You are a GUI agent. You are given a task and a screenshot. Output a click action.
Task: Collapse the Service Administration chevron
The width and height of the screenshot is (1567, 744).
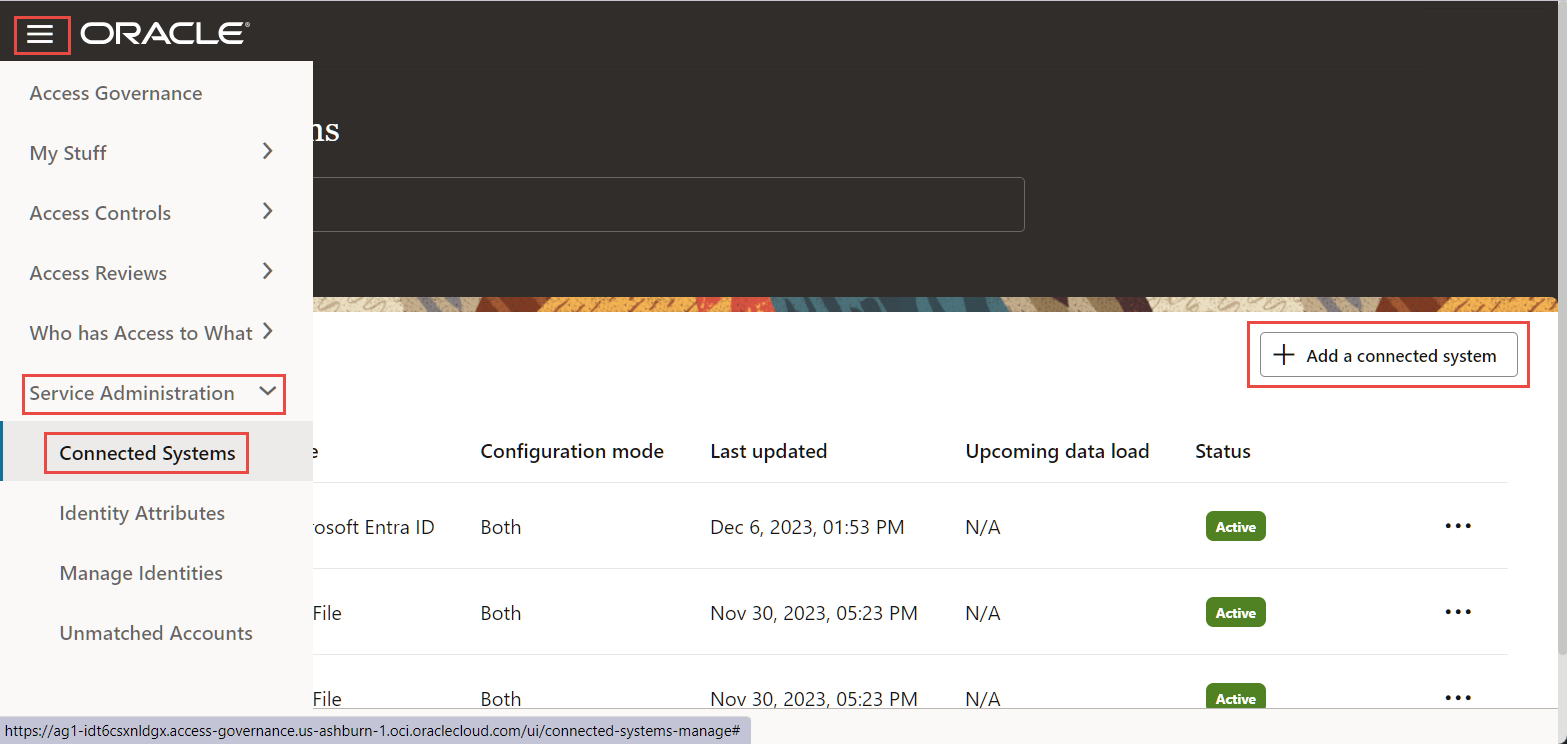(x=267, y=392)
